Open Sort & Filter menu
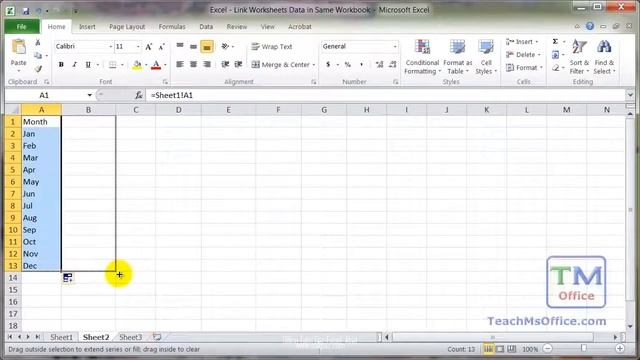 point(579,57)
